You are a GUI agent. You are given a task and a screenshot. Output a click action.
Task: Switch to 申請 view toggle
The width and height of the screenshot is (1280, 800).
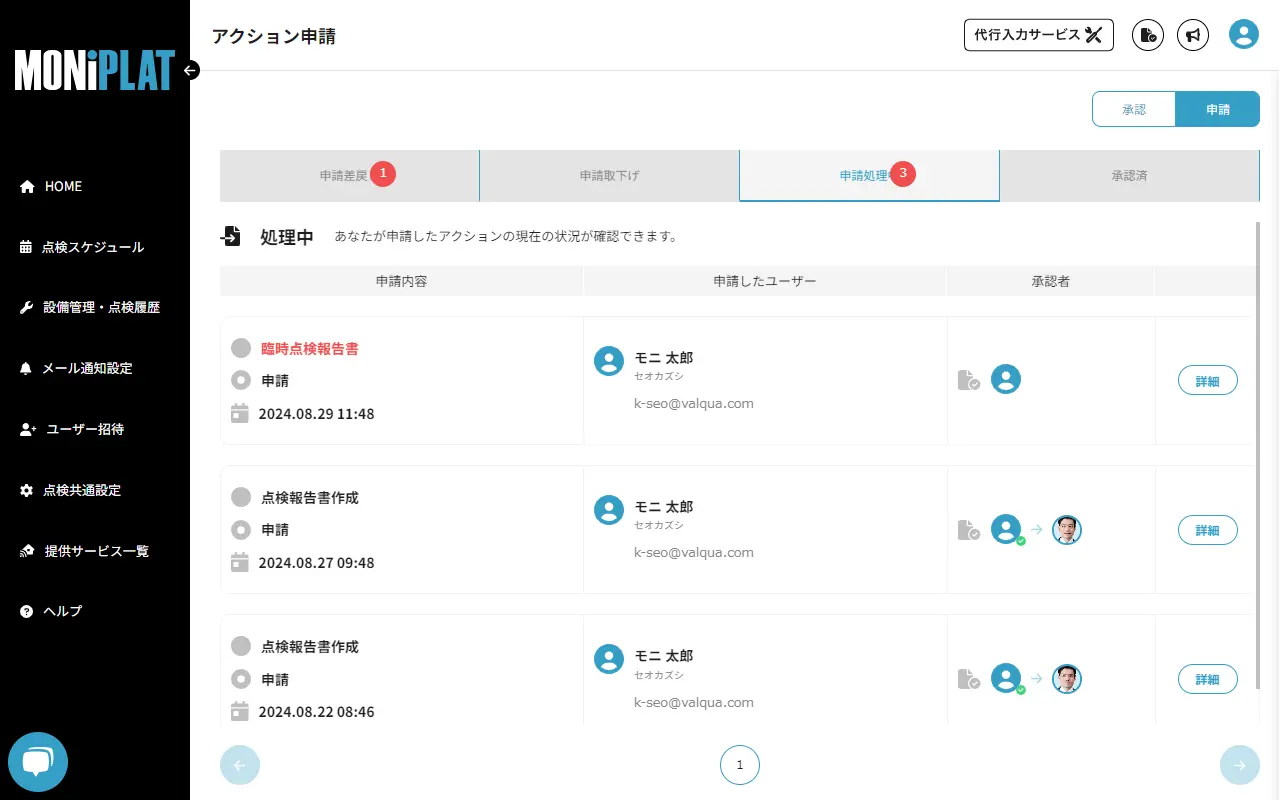(1217, 110)
